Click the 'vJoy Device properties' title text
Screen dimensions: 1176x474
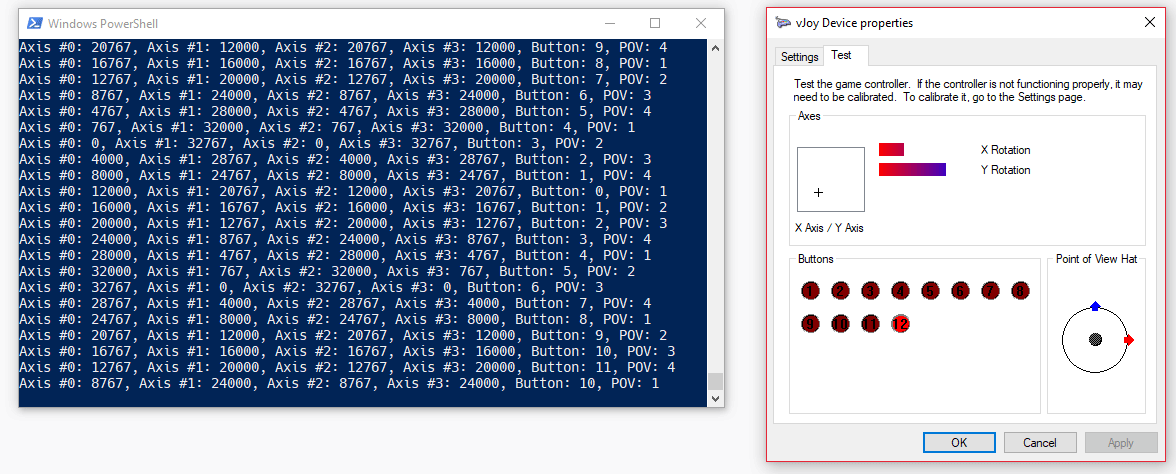[x=854, y=23]
